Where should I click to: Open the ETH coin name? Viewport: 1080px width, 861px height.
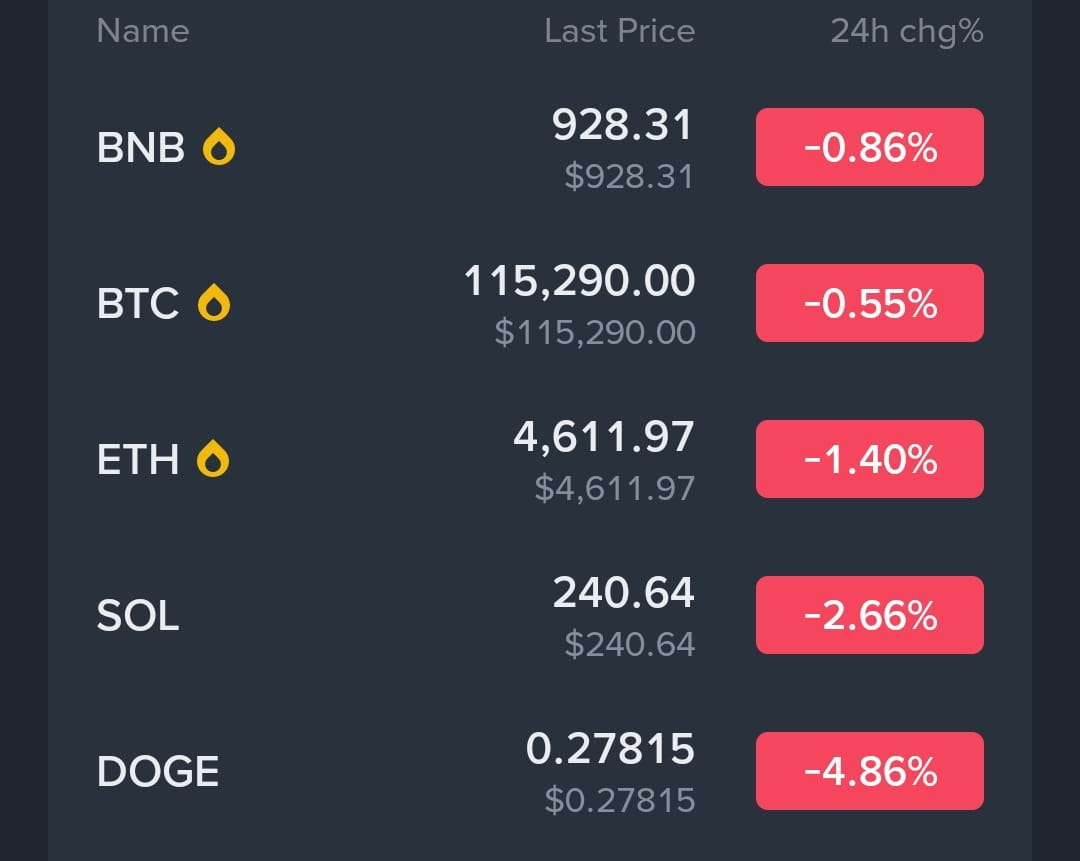pyautogui.click(x=138, y=459)
